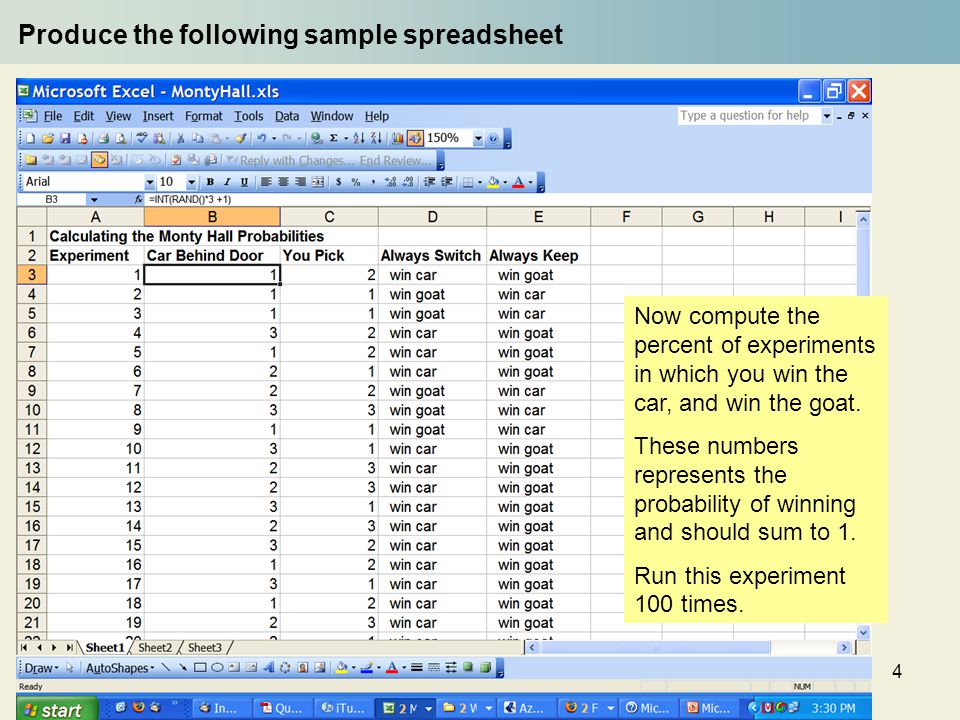Open Print Preview

120,138
